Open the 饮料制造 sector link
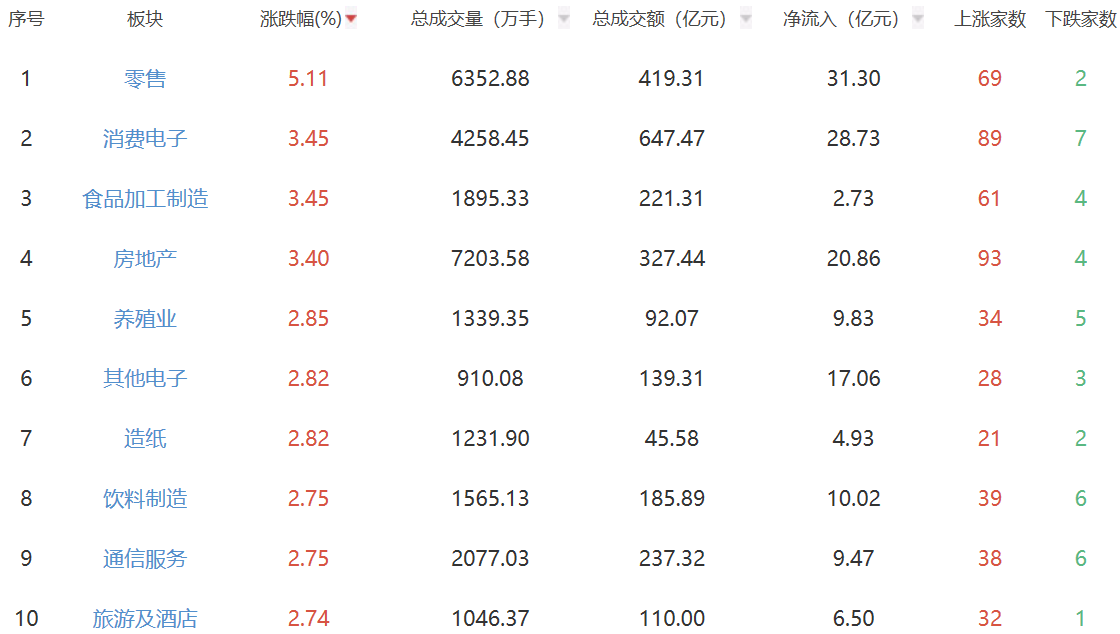The image size is (1120, 634). coord(145,499)
